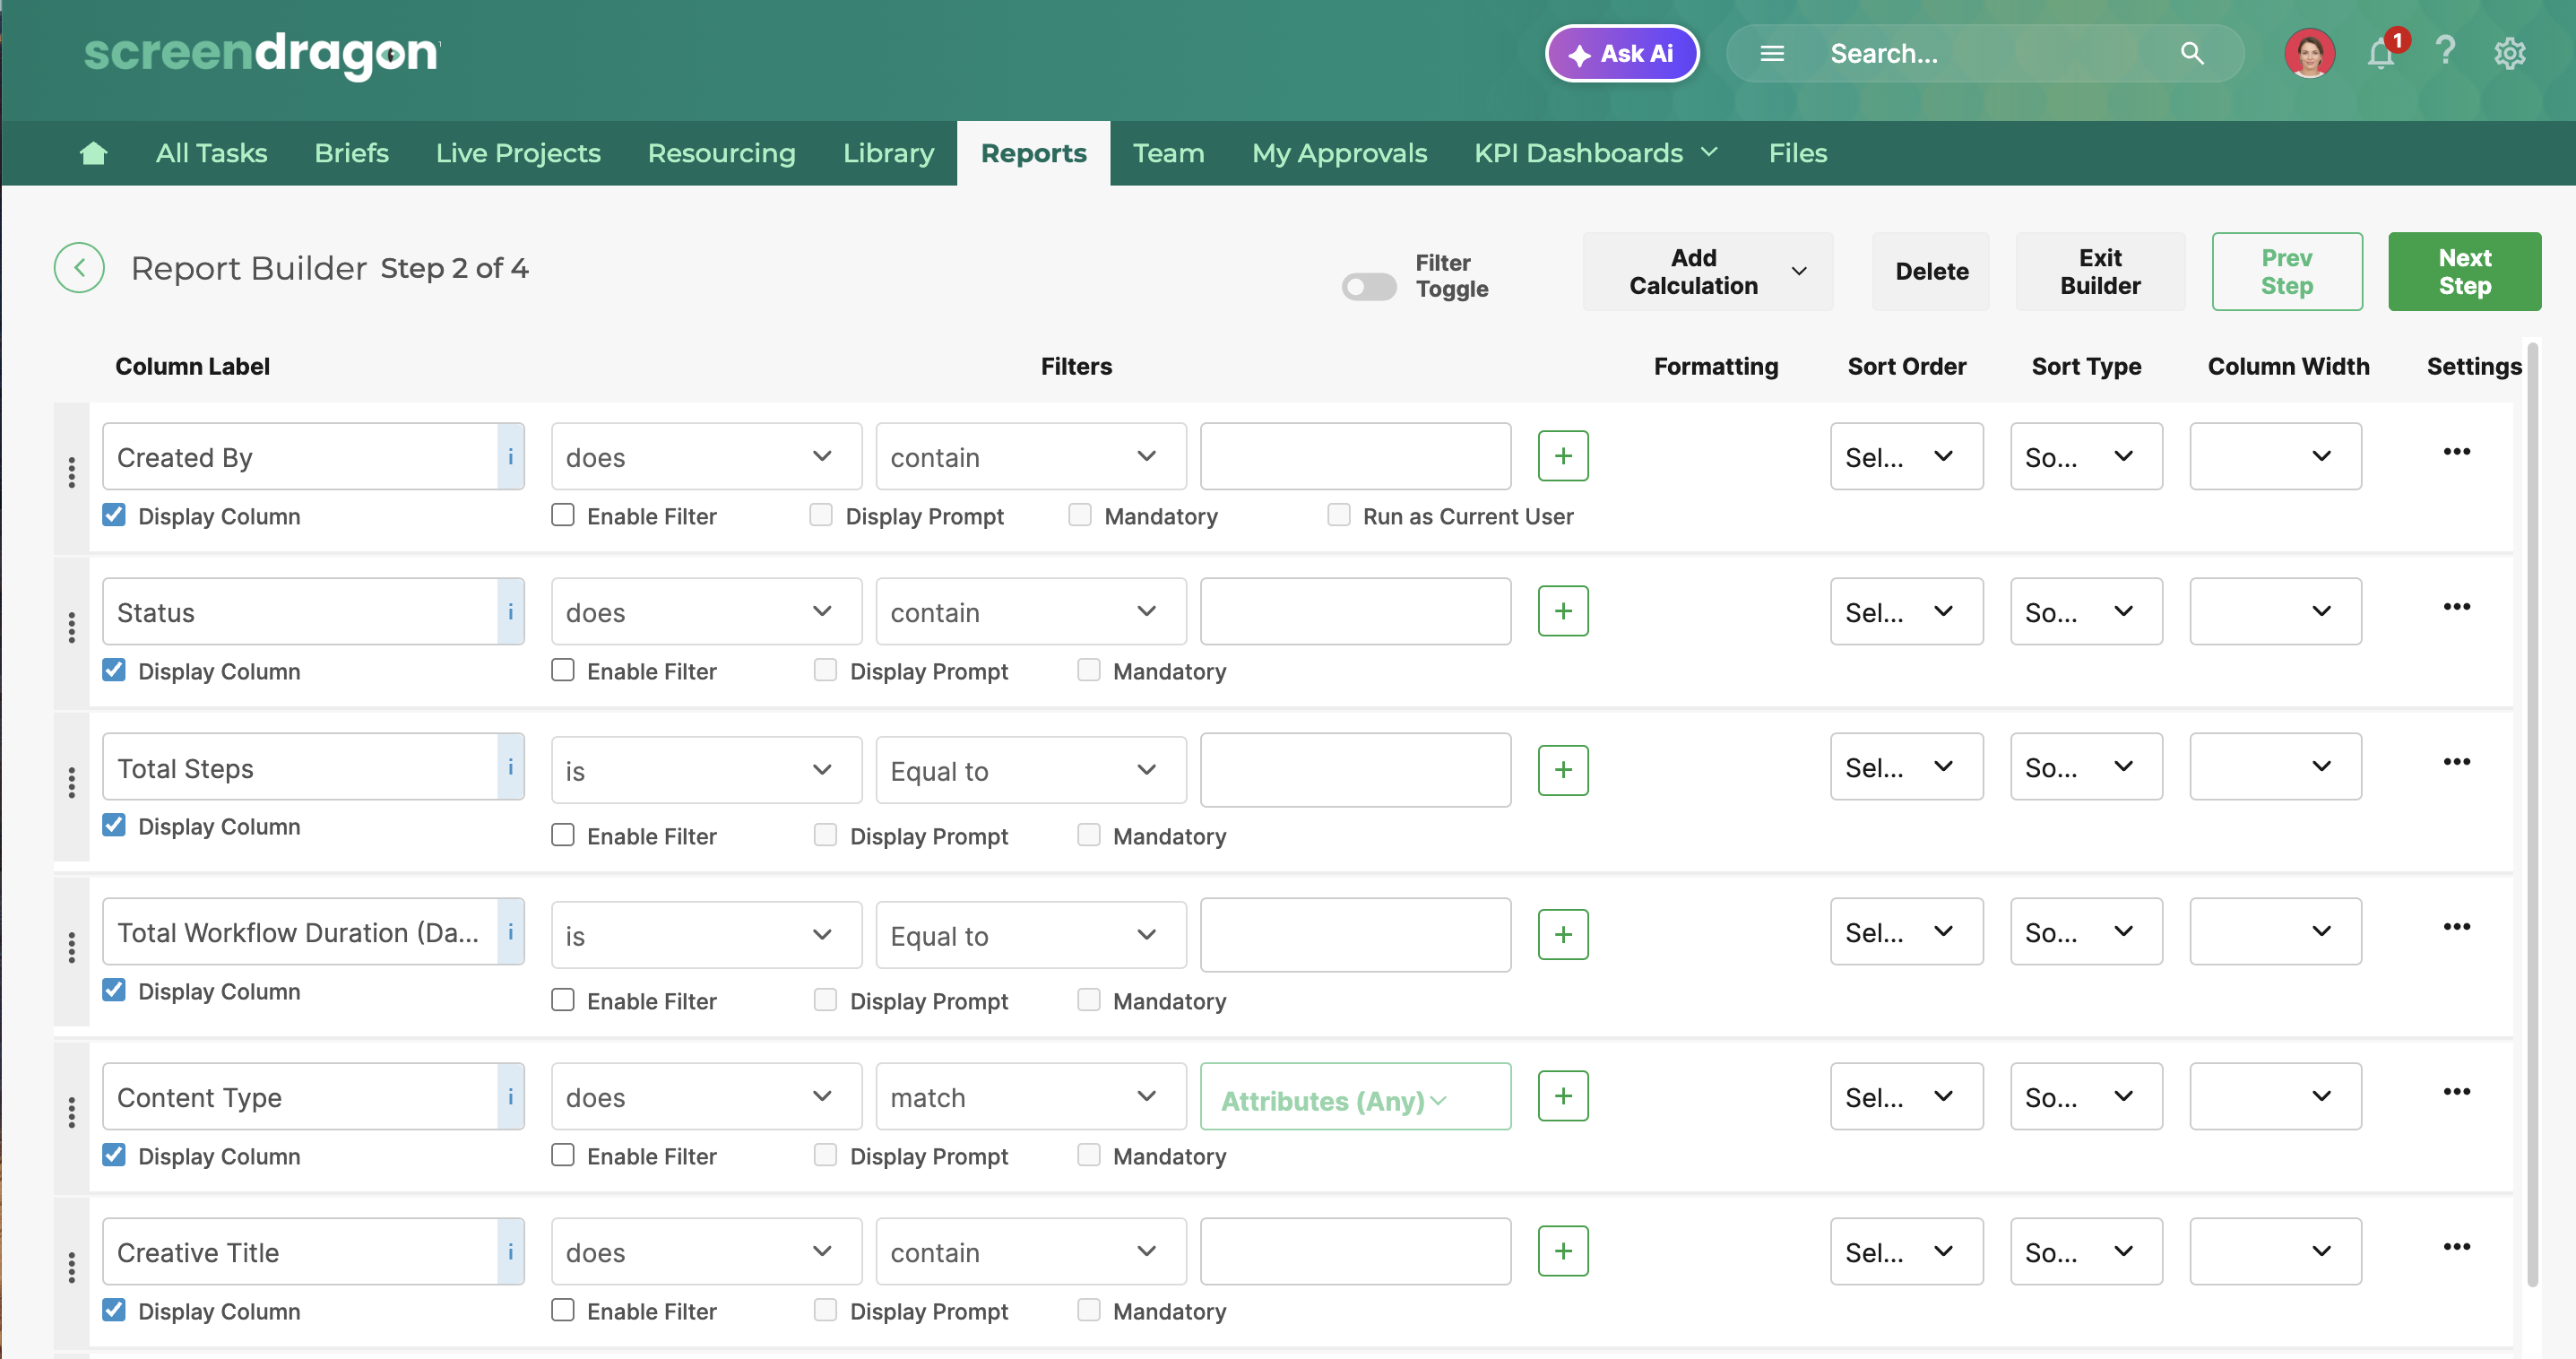Go to the Live Projects tab
This screenshot has width=2576, height=1359.
coord(517,153)
